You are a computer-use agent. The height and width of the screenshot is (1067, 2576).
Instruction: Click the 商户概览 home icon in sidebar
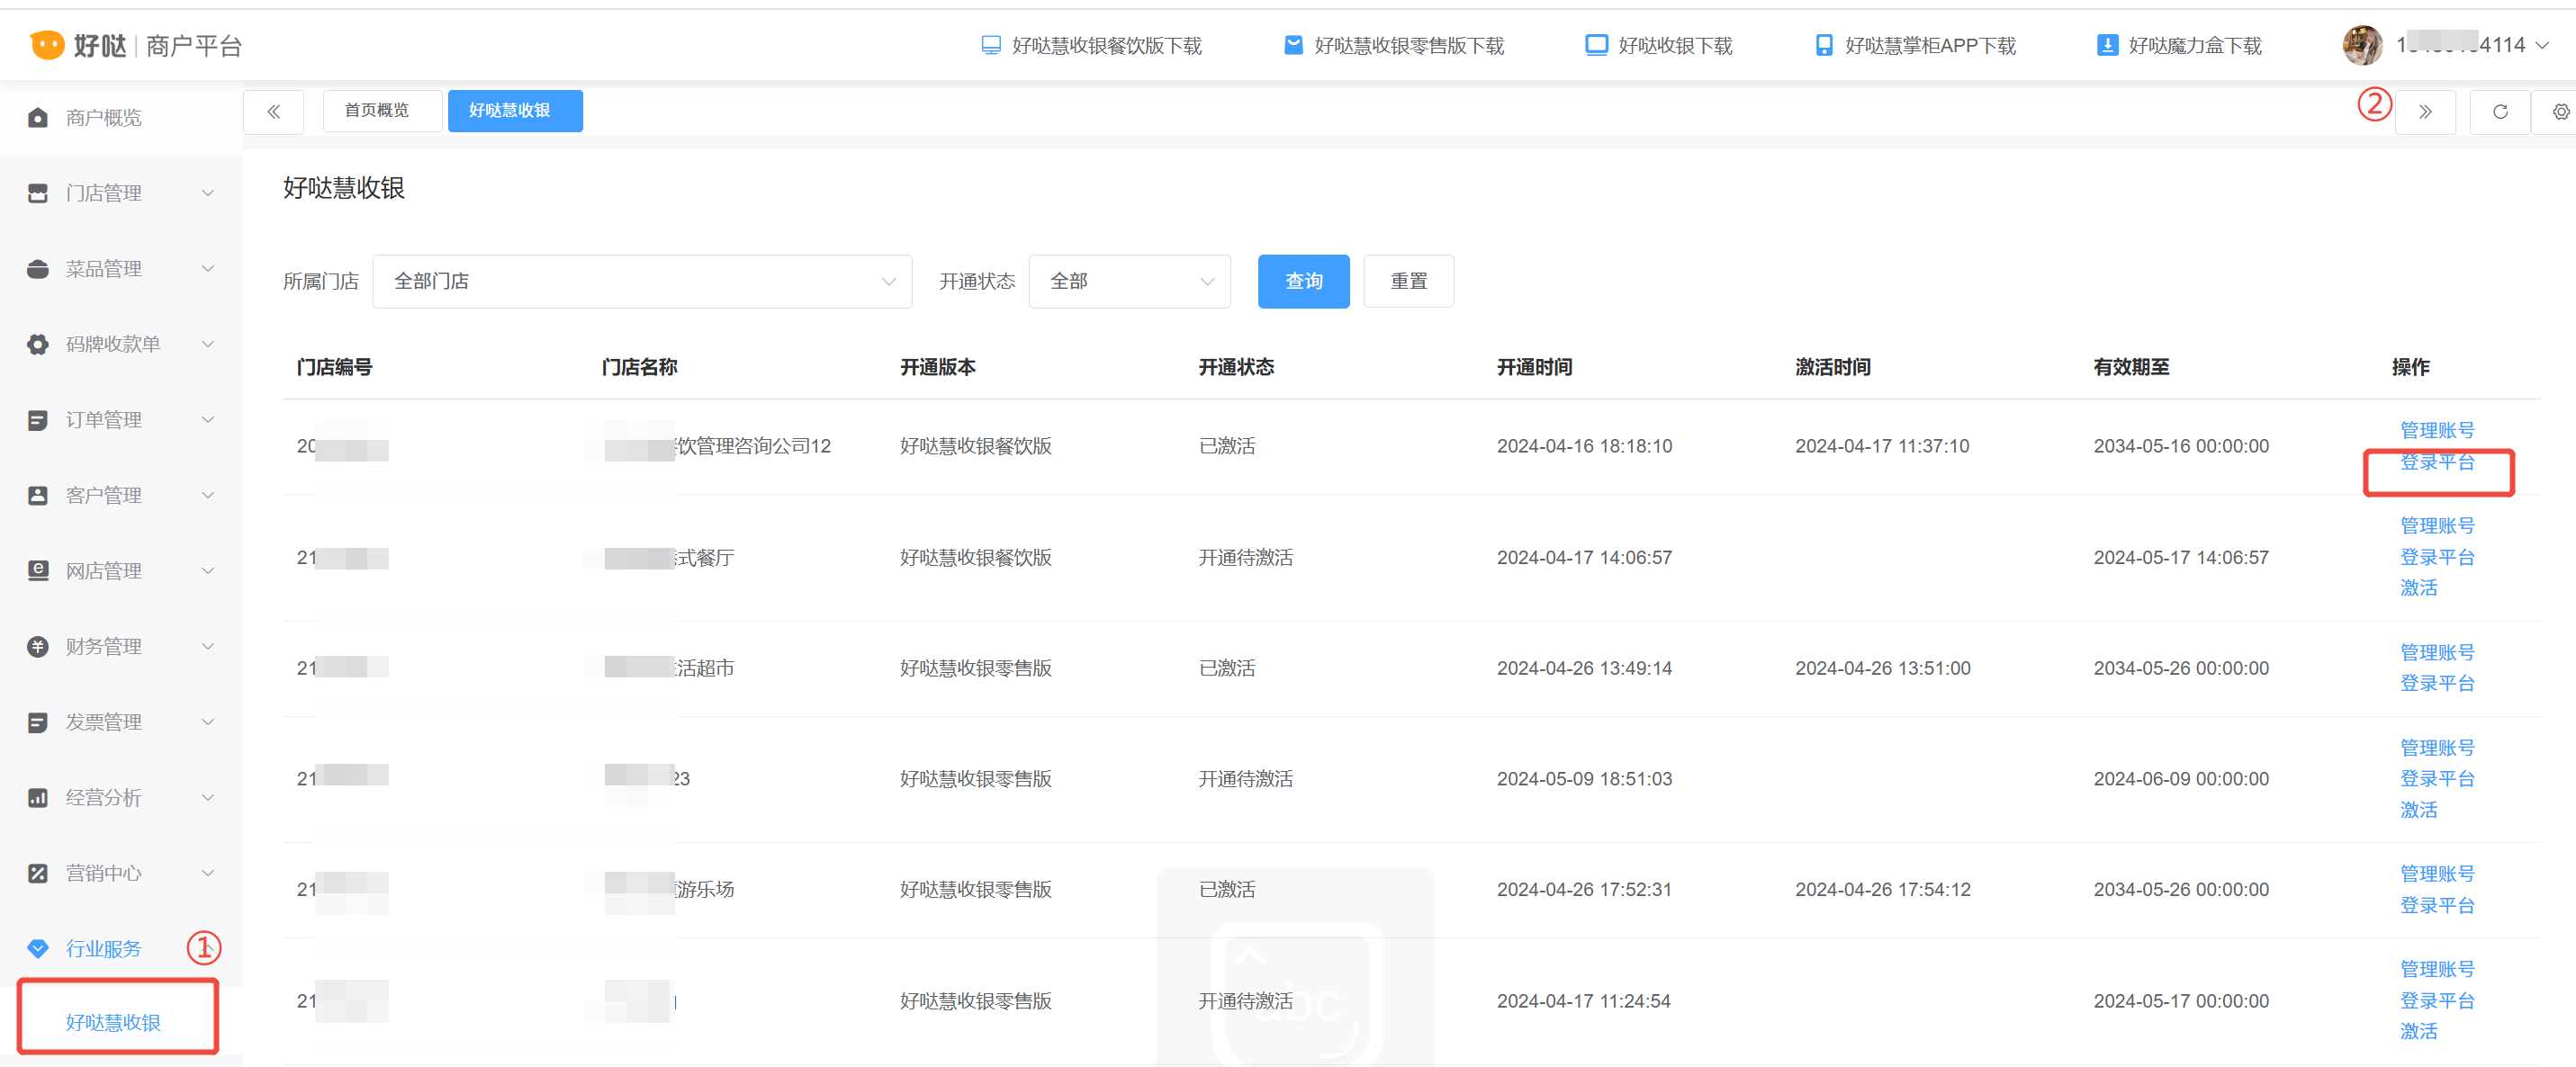(38, 118)
